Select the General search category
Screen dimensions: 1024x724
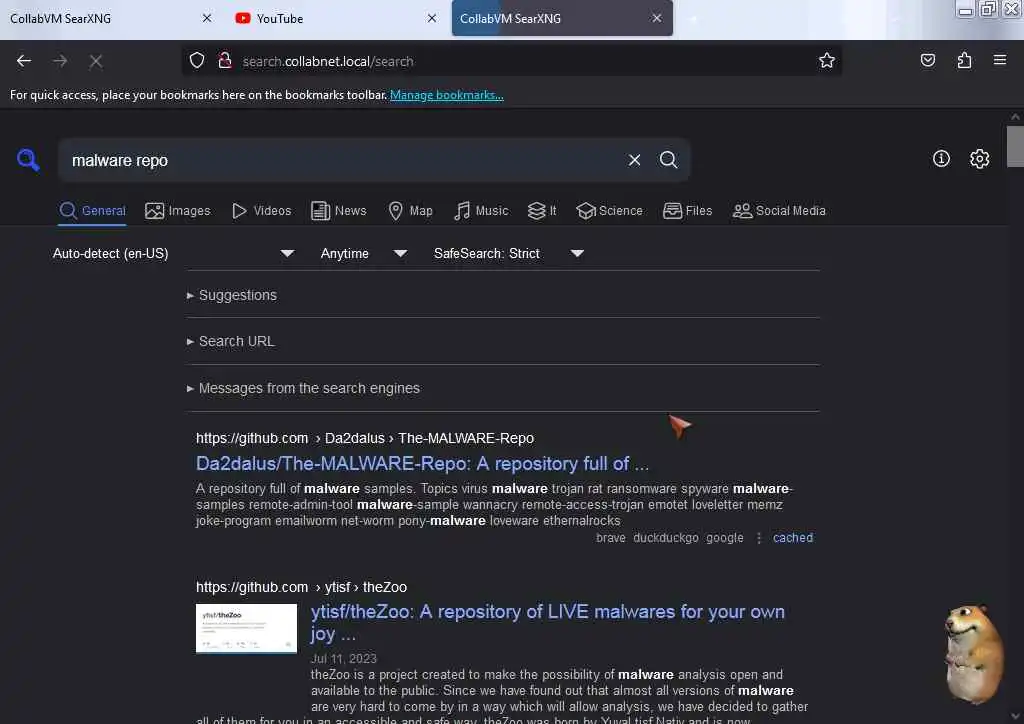[x=92, y=211]
